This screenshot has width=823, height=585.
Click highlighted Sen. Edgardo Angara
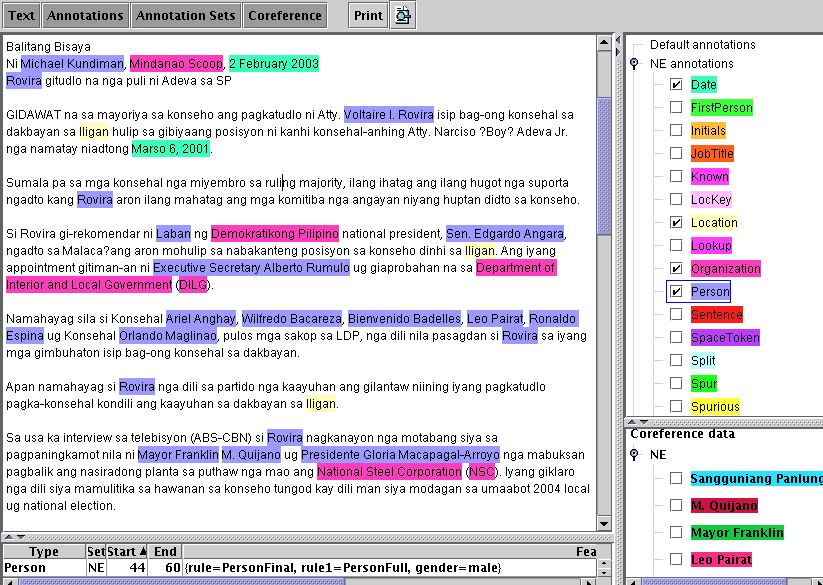click(505, 234)
